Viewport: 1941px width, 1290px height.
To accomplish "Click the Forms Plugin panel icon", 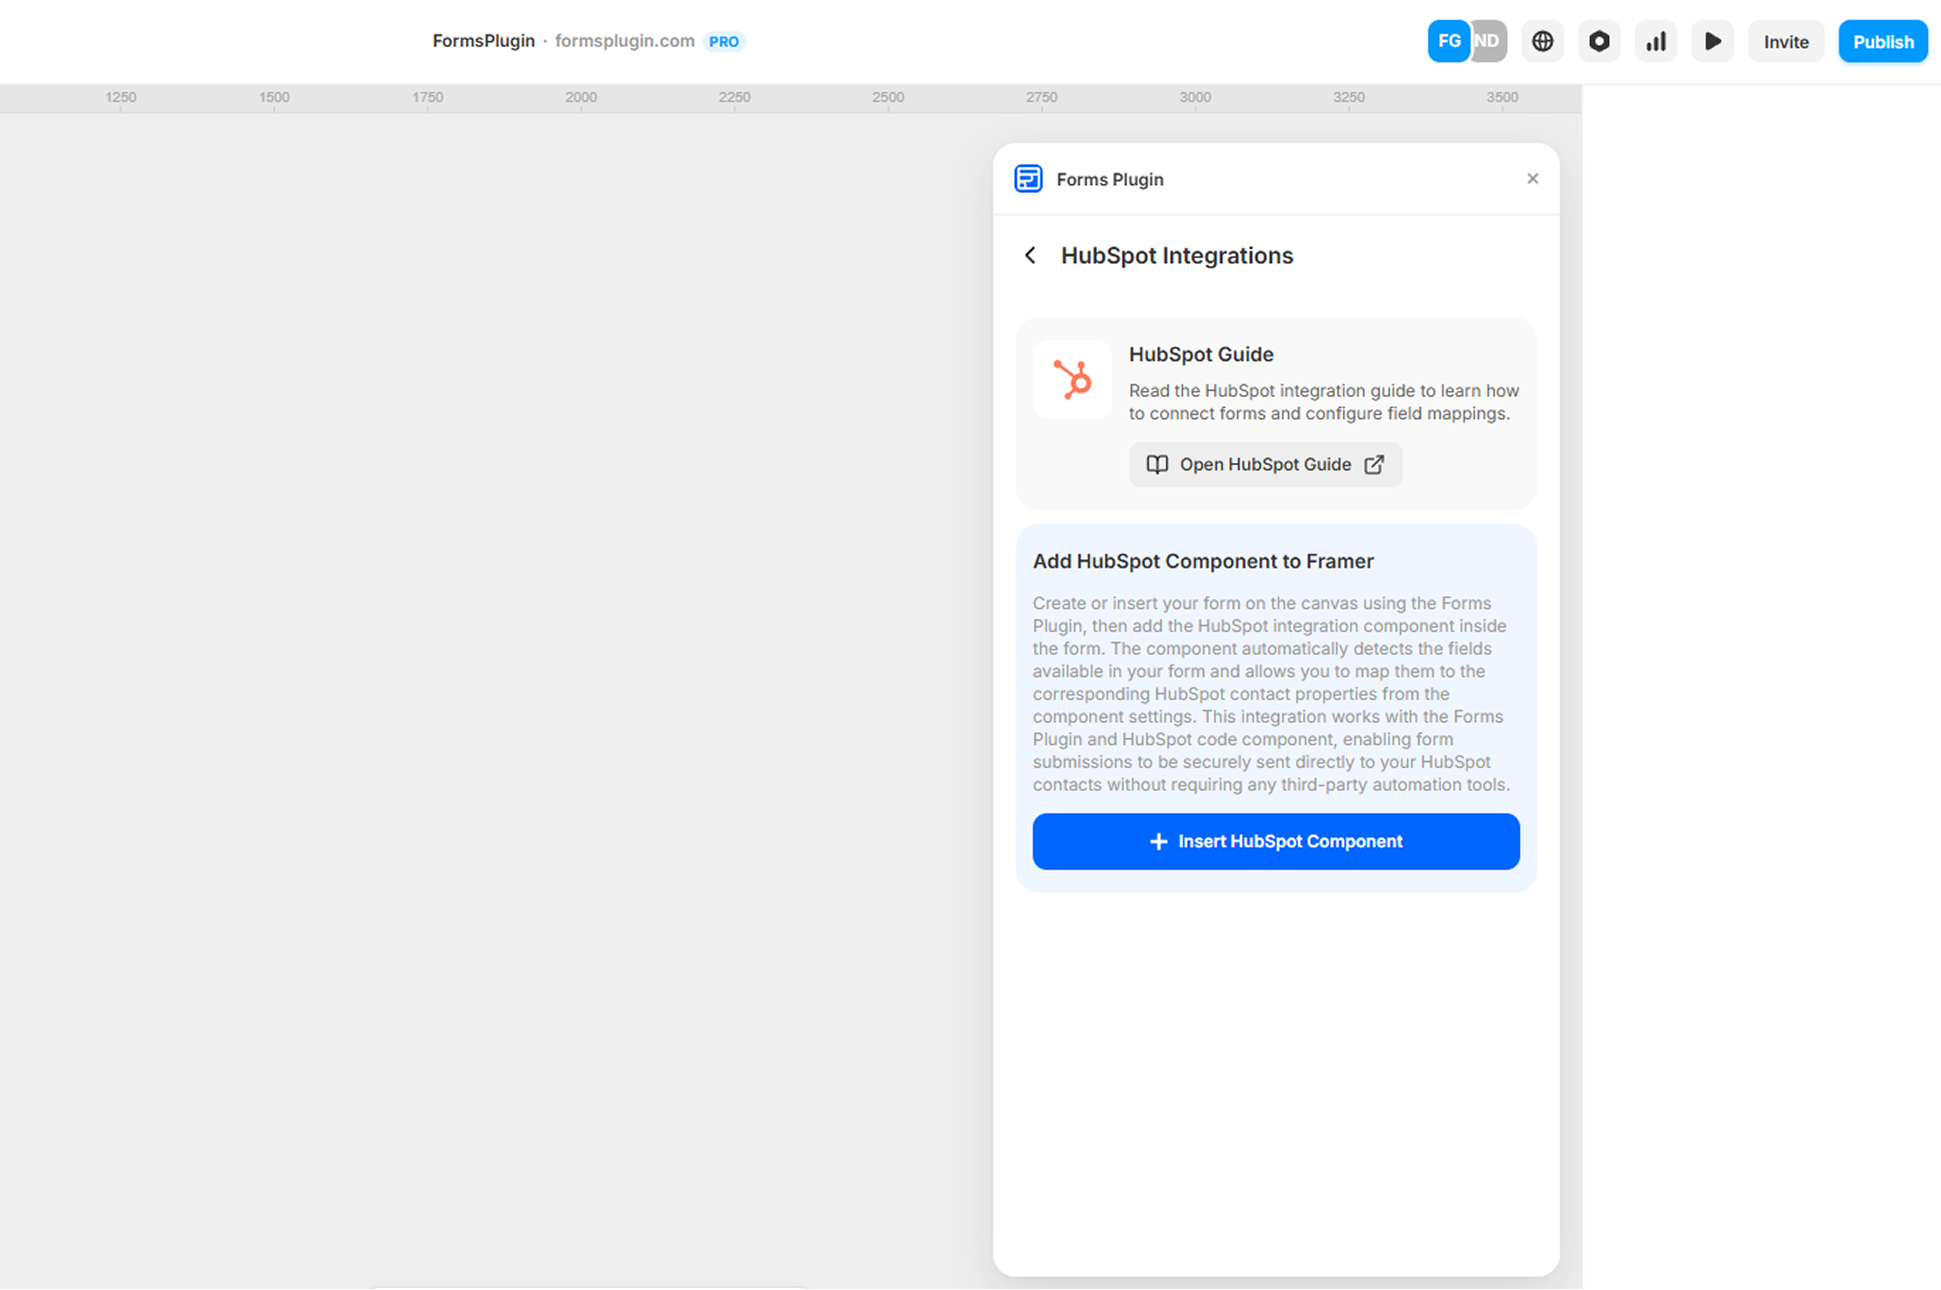I will click(1028, 178).
